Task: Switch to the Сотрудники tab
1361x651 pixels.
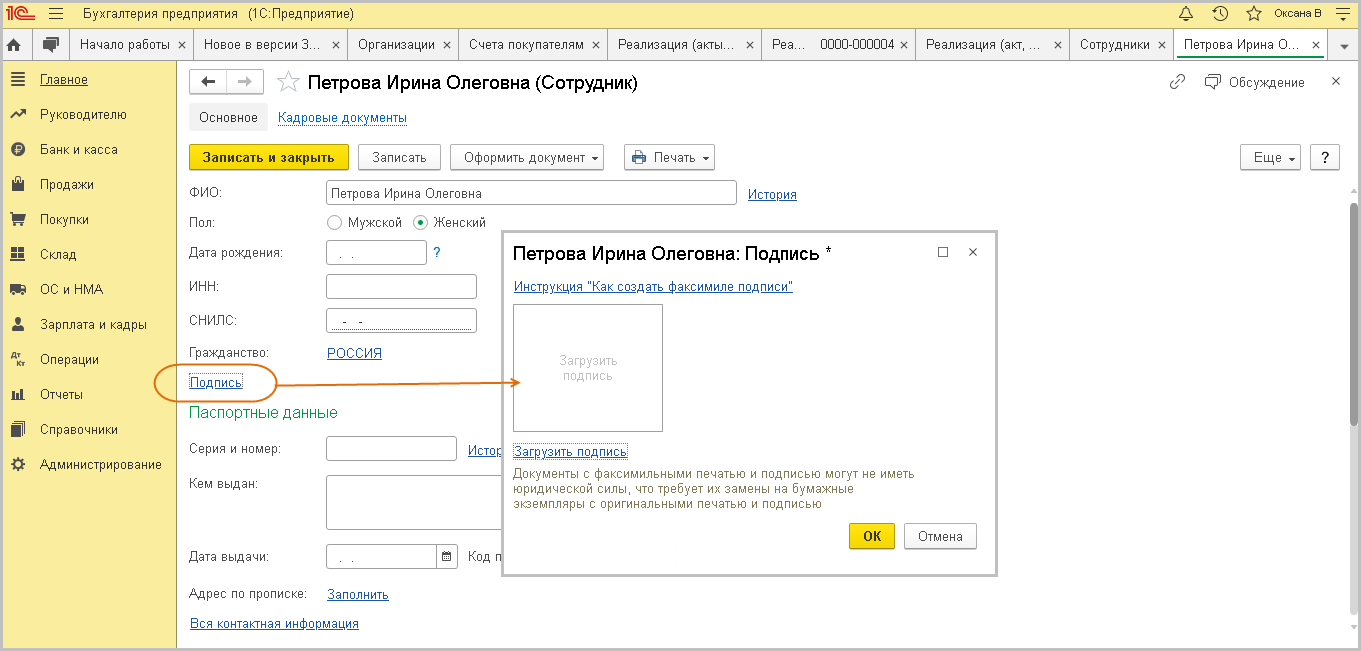Action: [x=1115, y=45]
